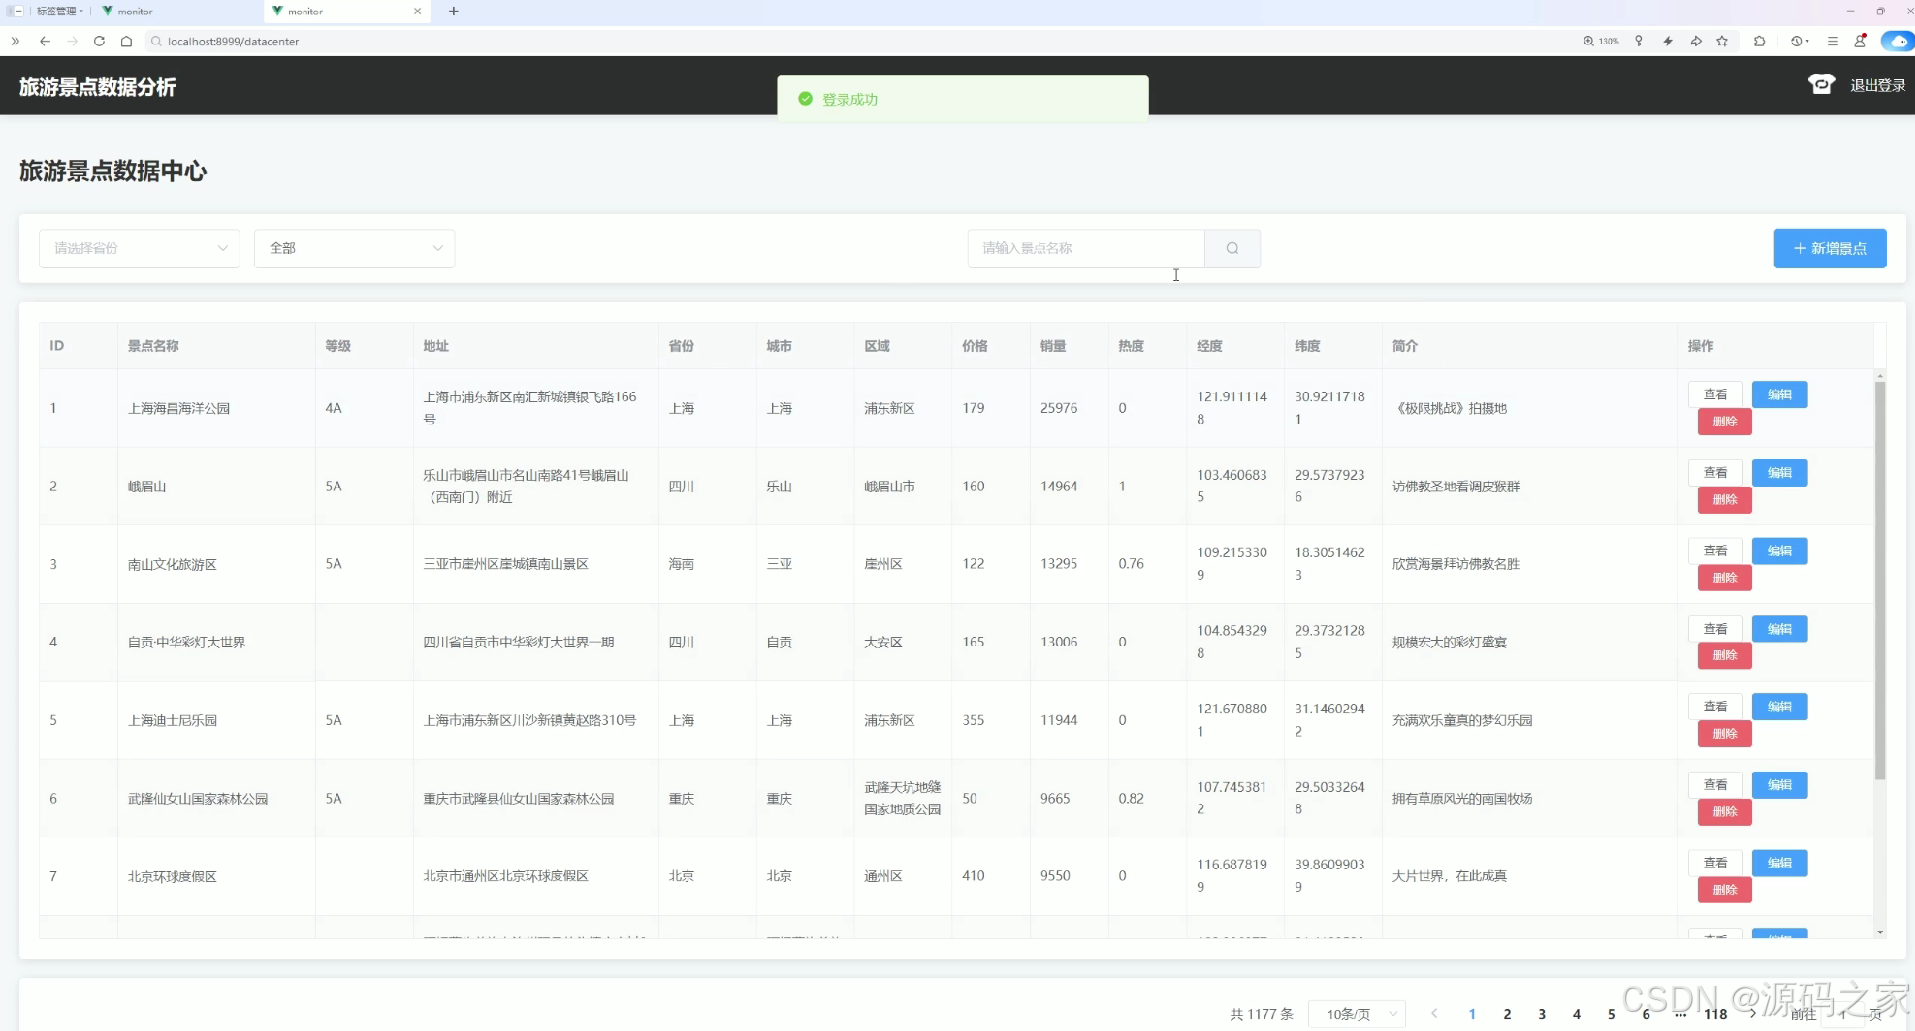Image resolution: width=1915 pixels, height=1031 pixels.
Task: Click the 新增景点 button
Action: point(1829,248)
